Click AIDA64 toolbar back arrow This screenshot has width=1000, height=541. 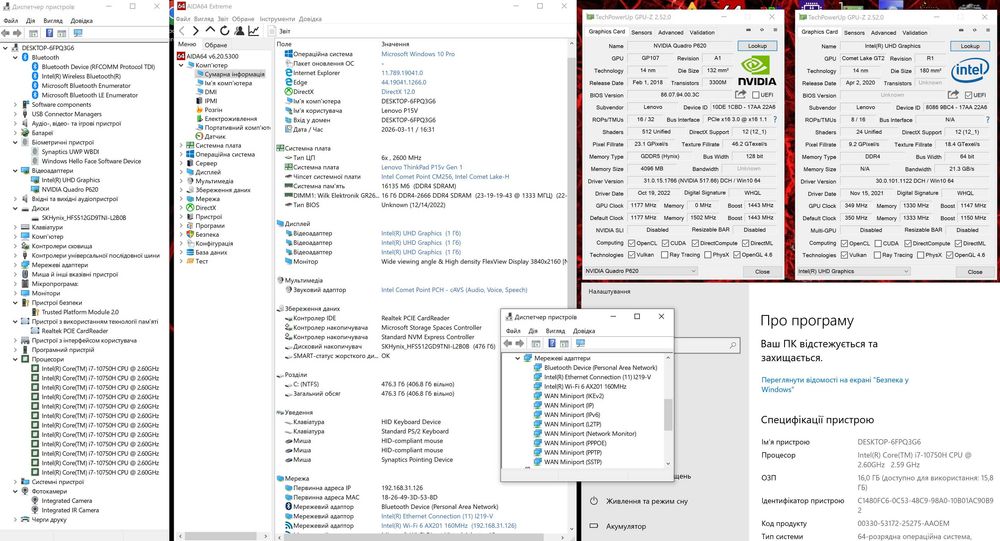pos(182,31)
